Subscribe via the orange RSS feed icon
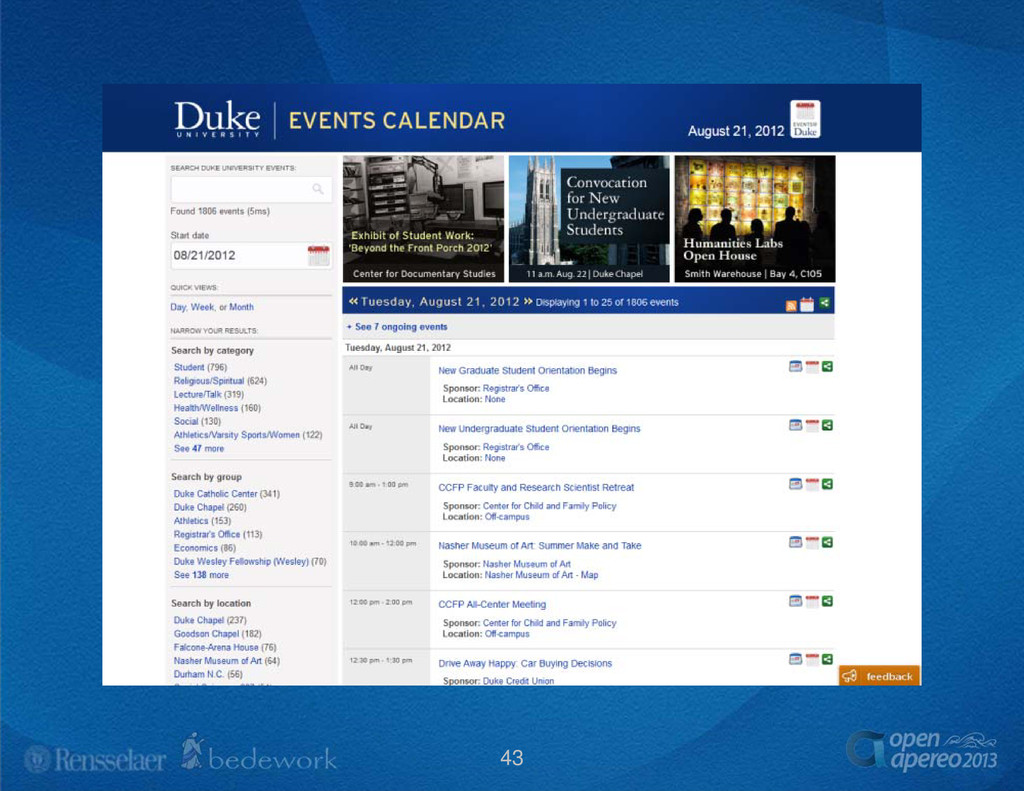Viewport: 1024px width, 791px height. (x=791, y=305)
